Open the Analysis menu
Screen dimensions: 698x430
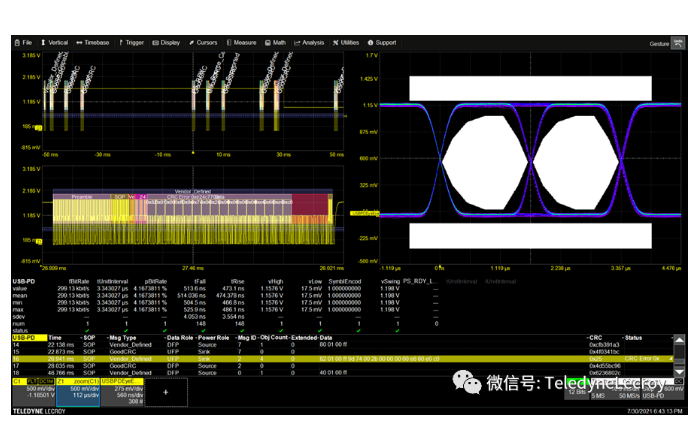point(311,43)
